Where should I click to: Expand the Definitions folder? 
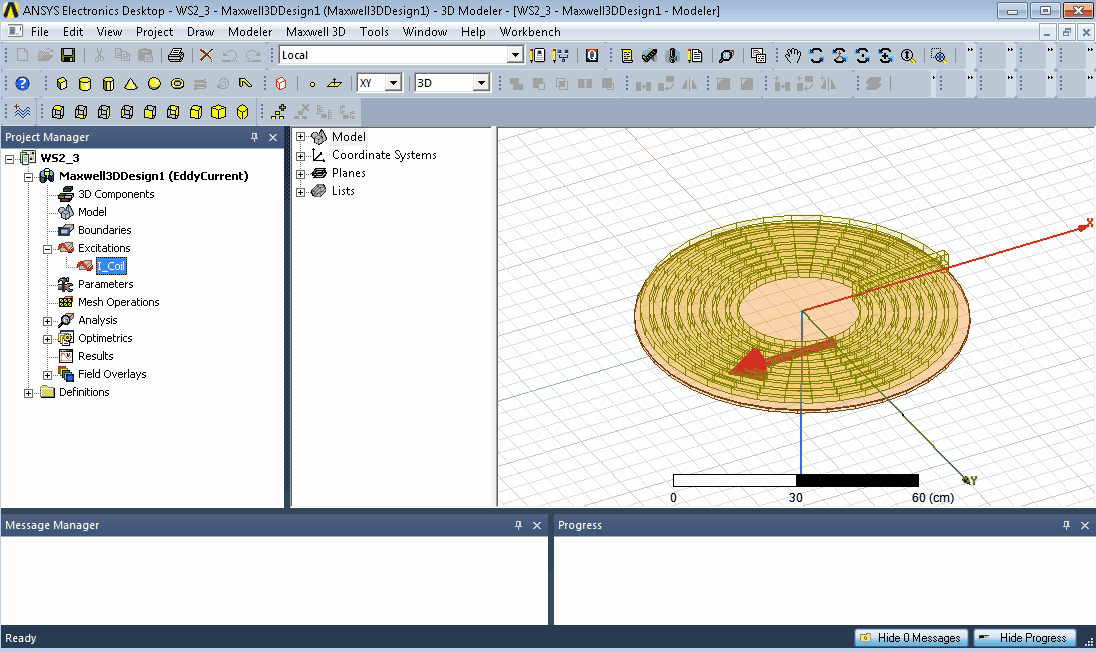coord(29,393)
